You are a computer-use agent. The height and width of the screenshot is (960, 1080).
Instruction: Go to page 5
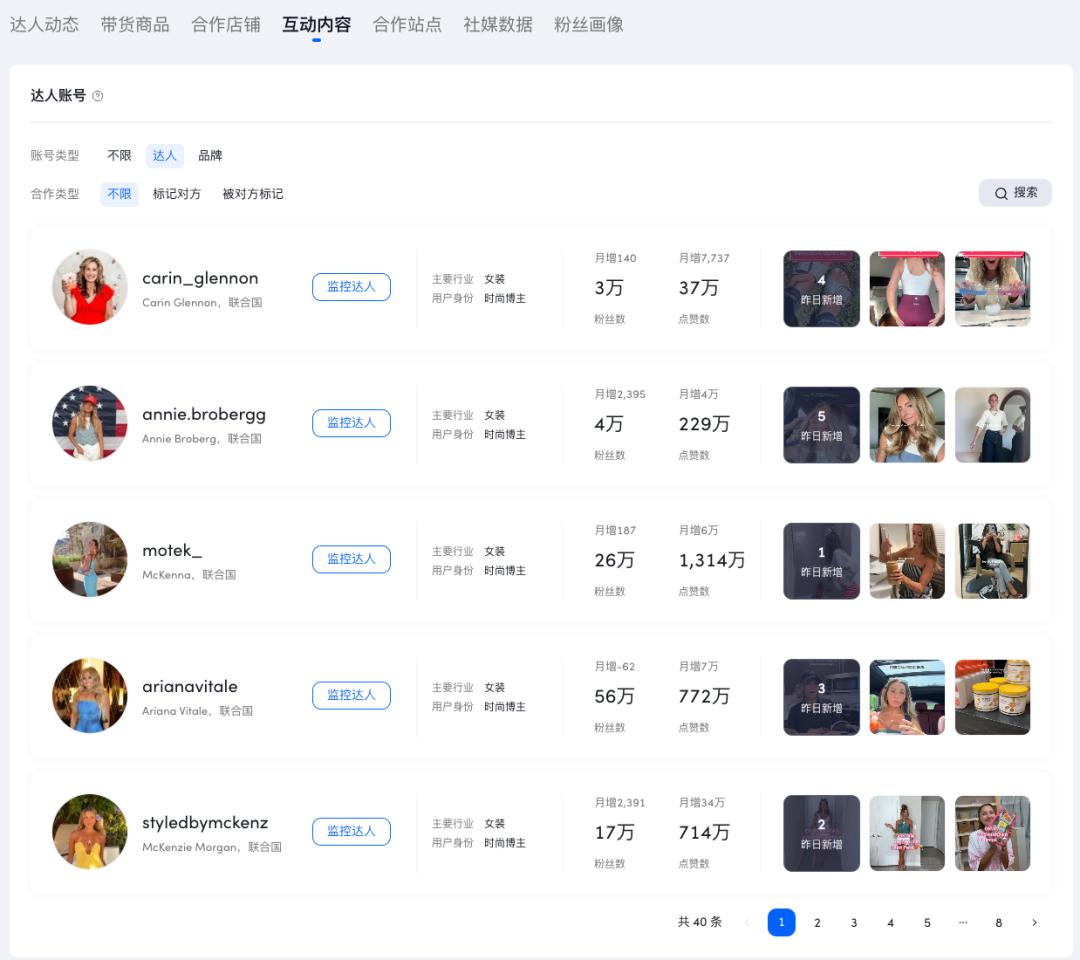point(927,923)
